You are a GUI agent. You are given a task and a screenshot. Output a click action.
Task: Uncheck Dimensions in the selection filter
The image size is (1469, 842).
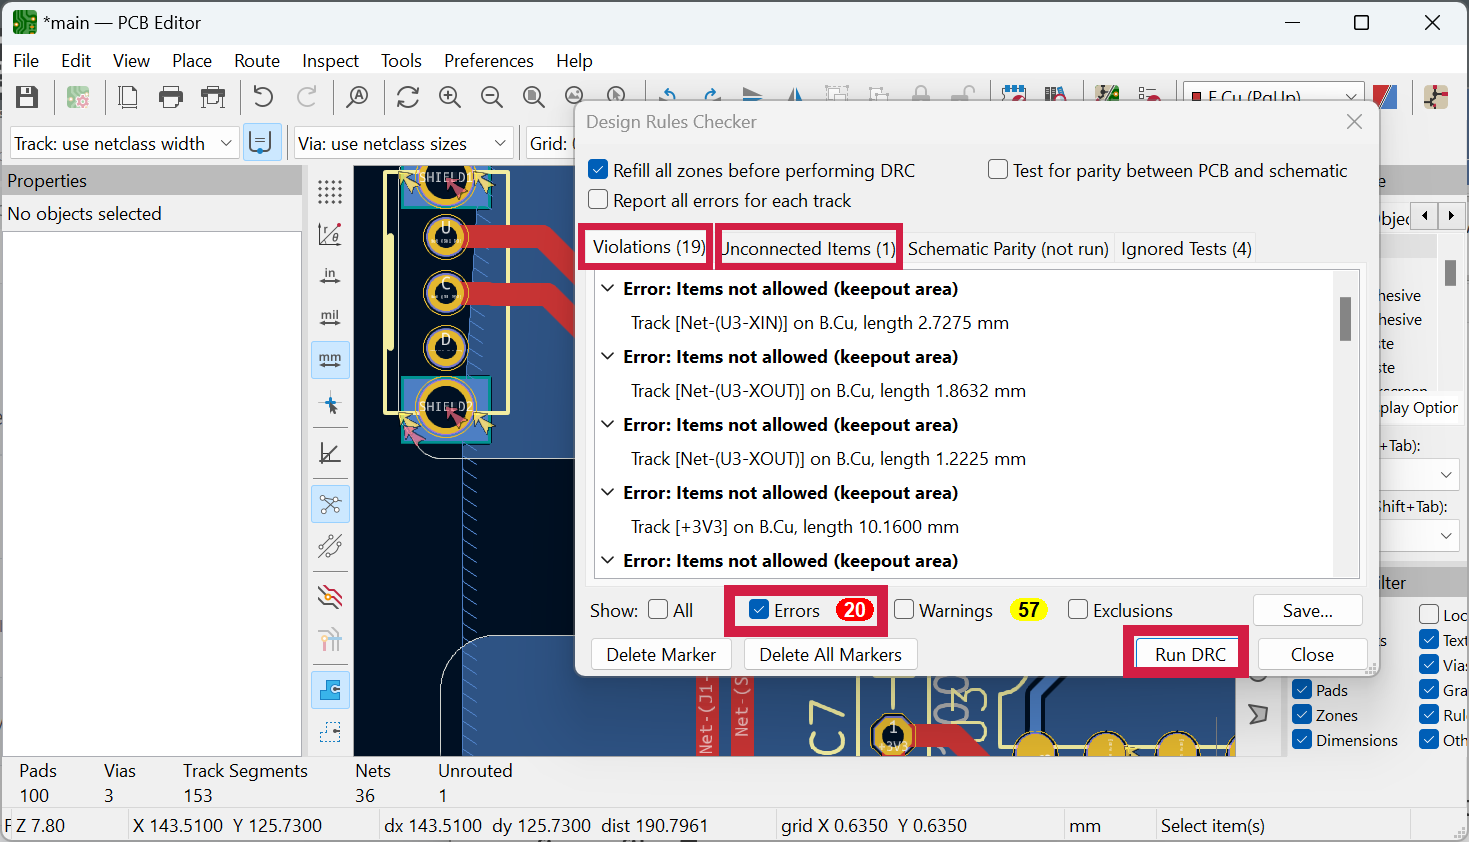click(1302, 740)
